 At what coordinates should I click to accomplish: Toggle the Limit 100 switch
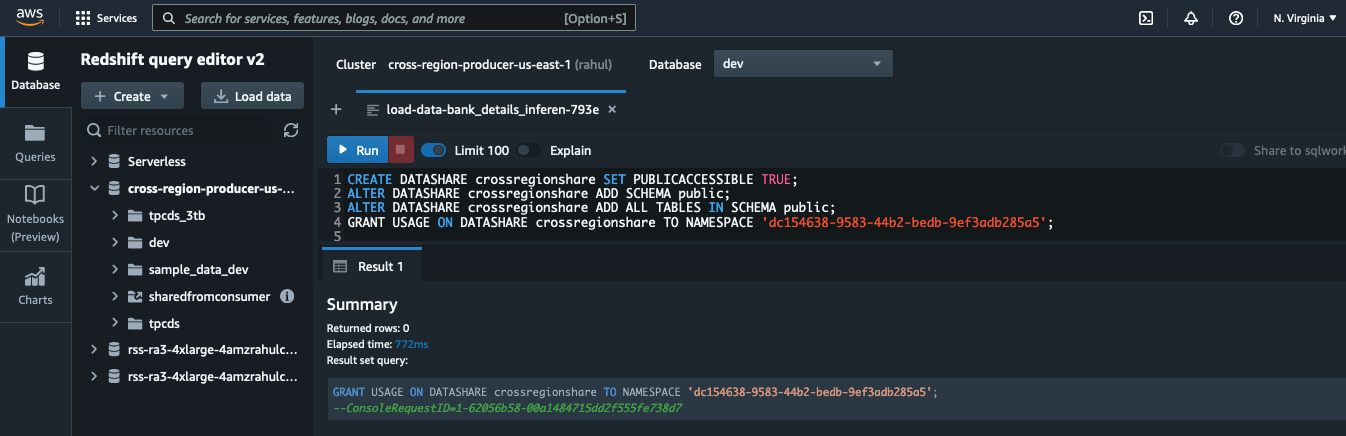[x=434, y=150]
